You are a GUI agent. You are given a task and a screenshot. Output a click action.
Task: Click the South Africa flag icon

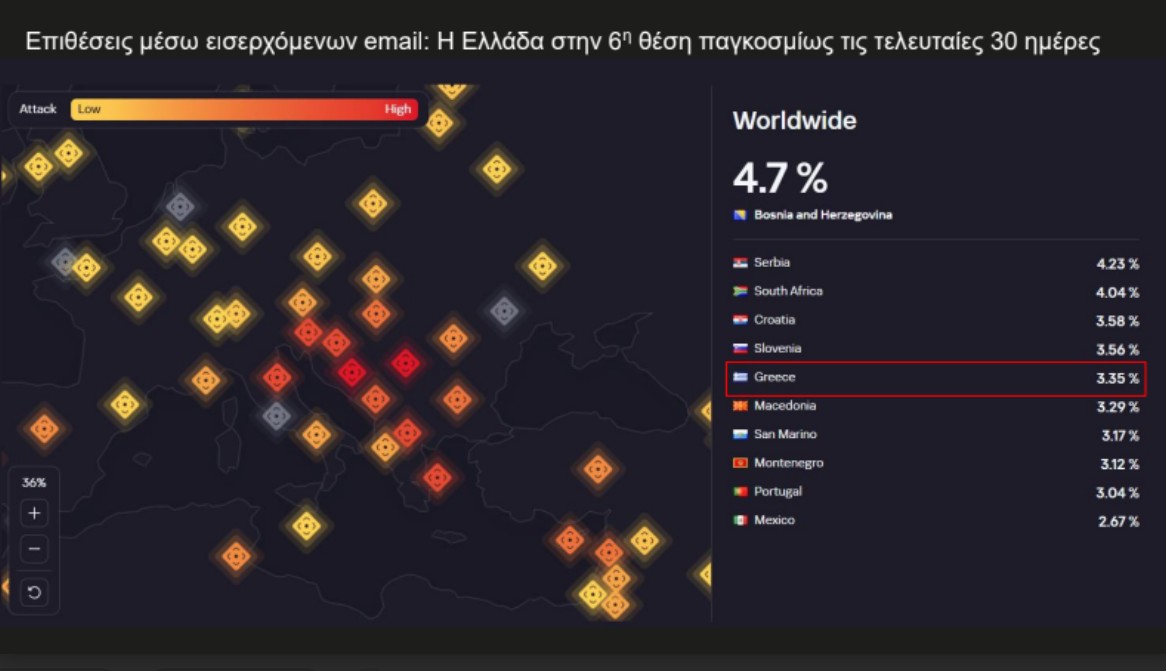point(742,291)
